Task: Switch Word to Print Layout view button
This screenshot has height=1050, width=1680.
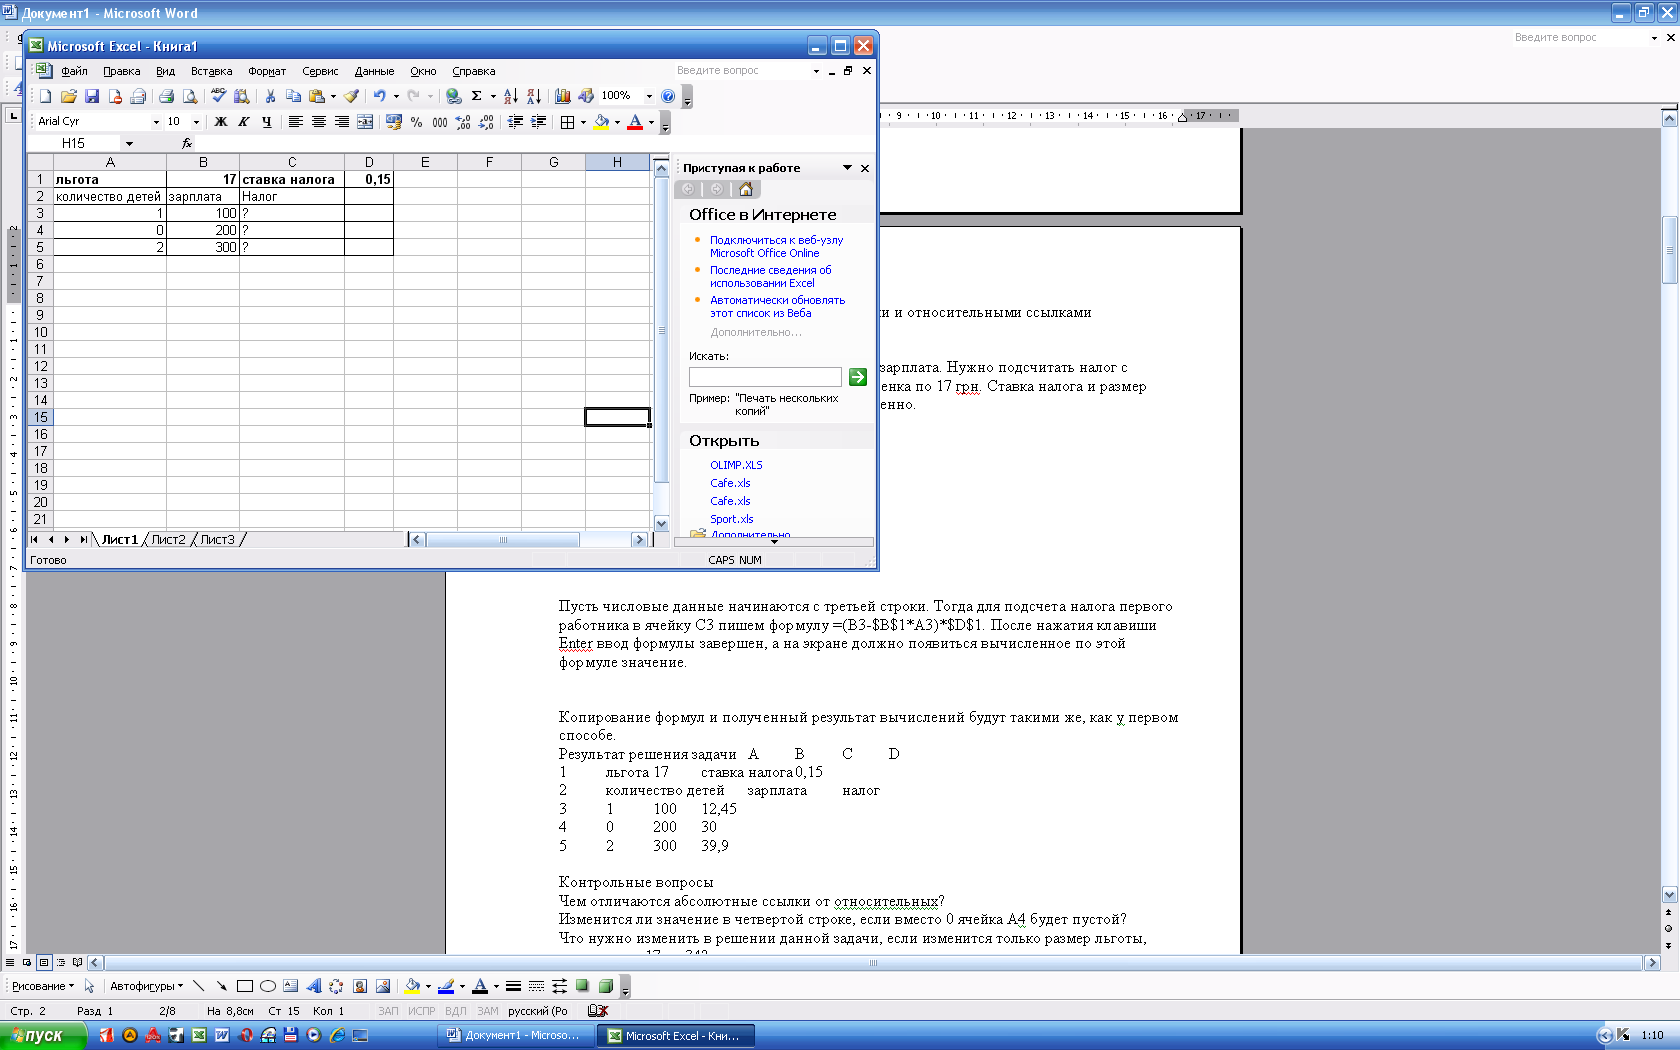Action: (x=44, y=962)
